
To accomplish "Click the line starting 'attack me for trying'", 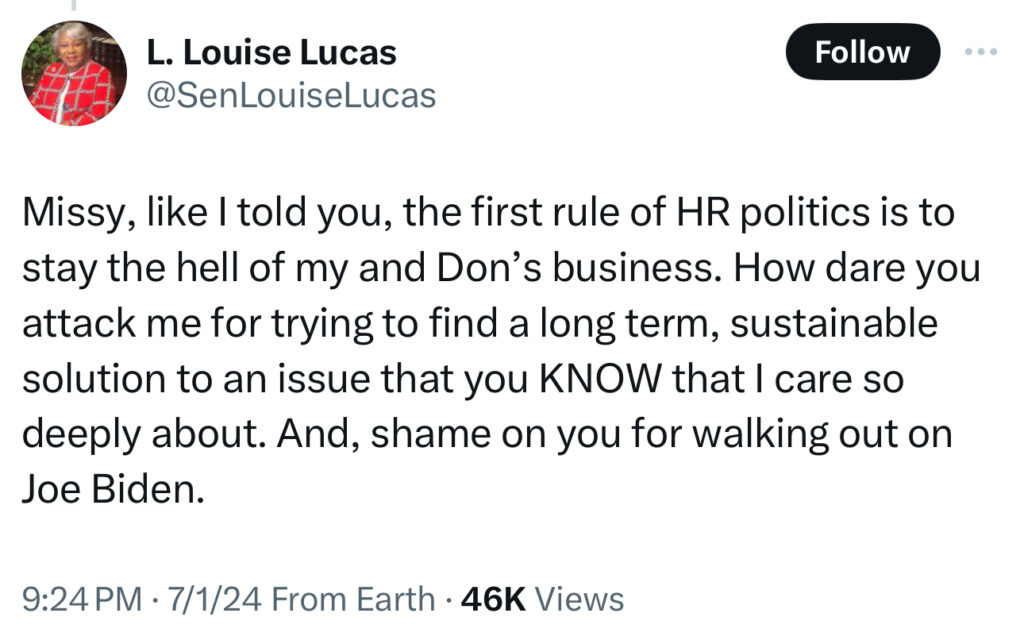I will [x=480, y=324].
